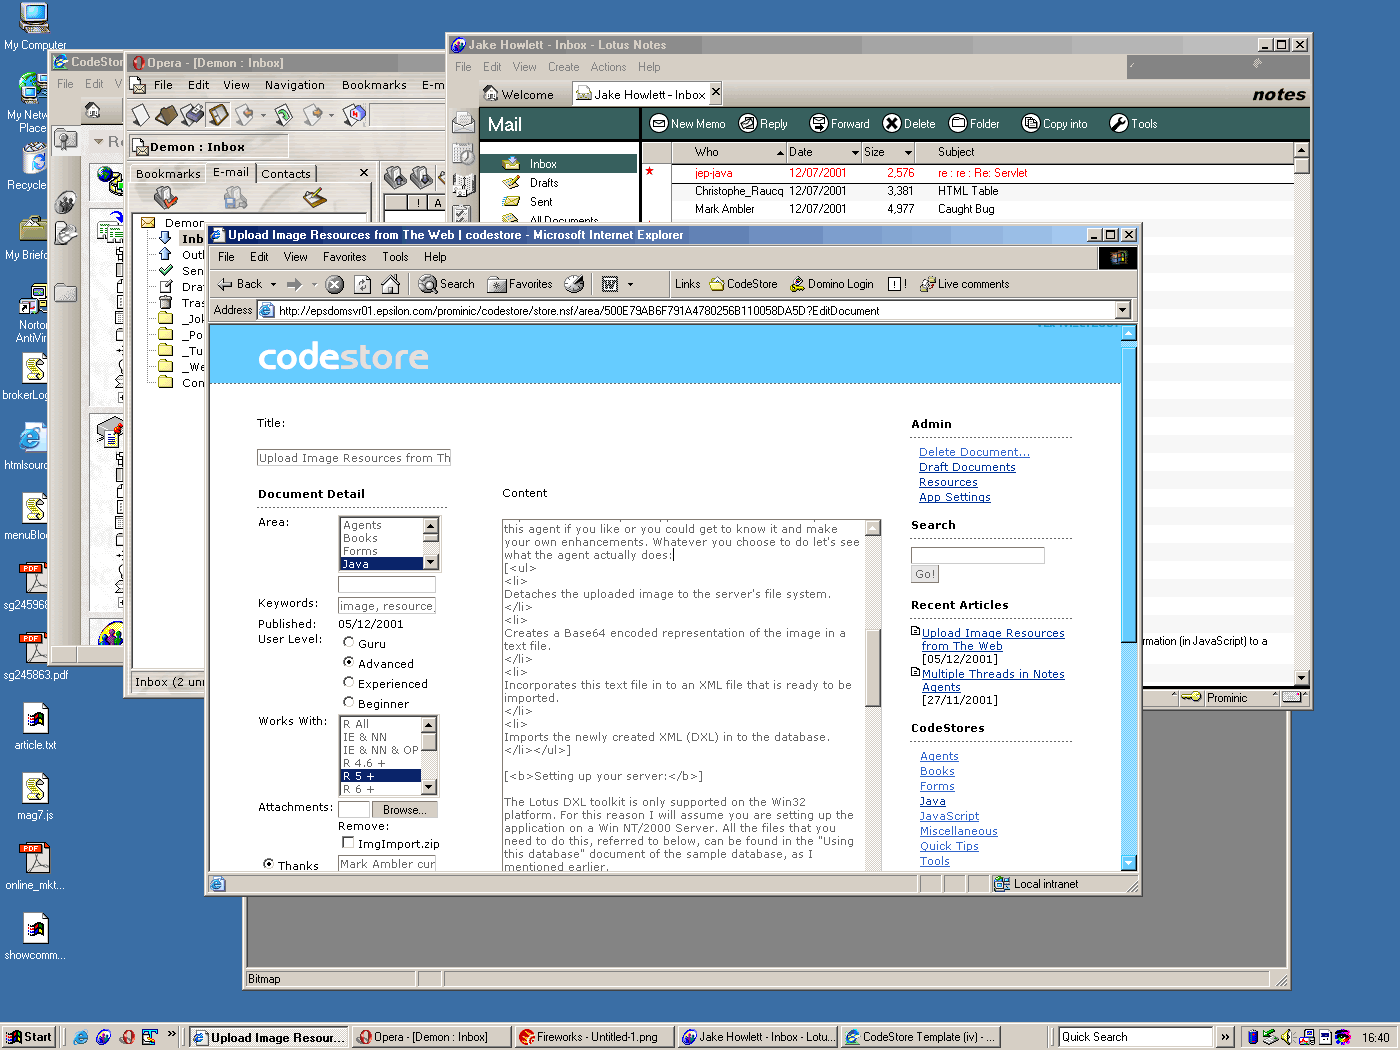The image size is (1400, 1050).
Task: Open the Navigation menu in Opera
Action: (x=294, y=85)
